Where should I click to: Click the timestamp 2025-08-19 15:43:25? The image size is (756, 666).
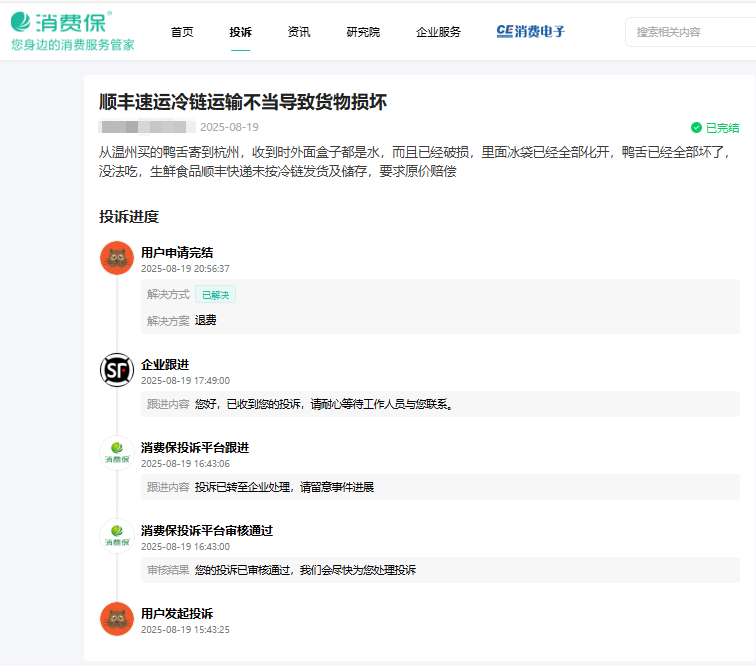(185, 629)
